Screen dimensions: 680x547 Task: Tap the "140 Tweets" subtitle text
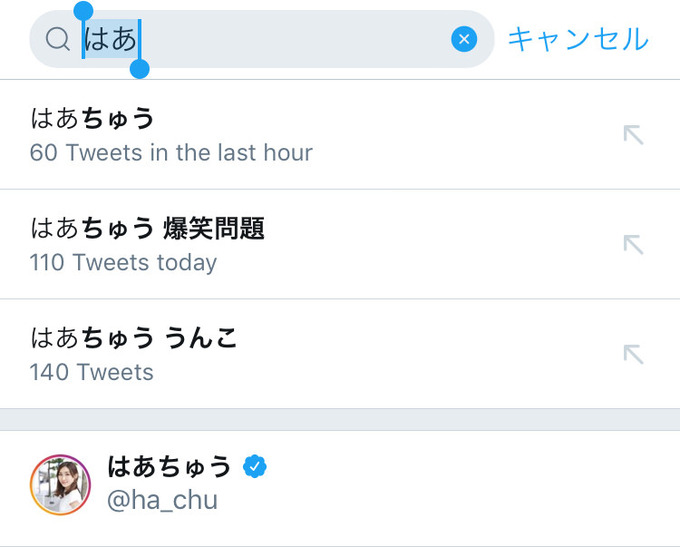click(92, 372)
